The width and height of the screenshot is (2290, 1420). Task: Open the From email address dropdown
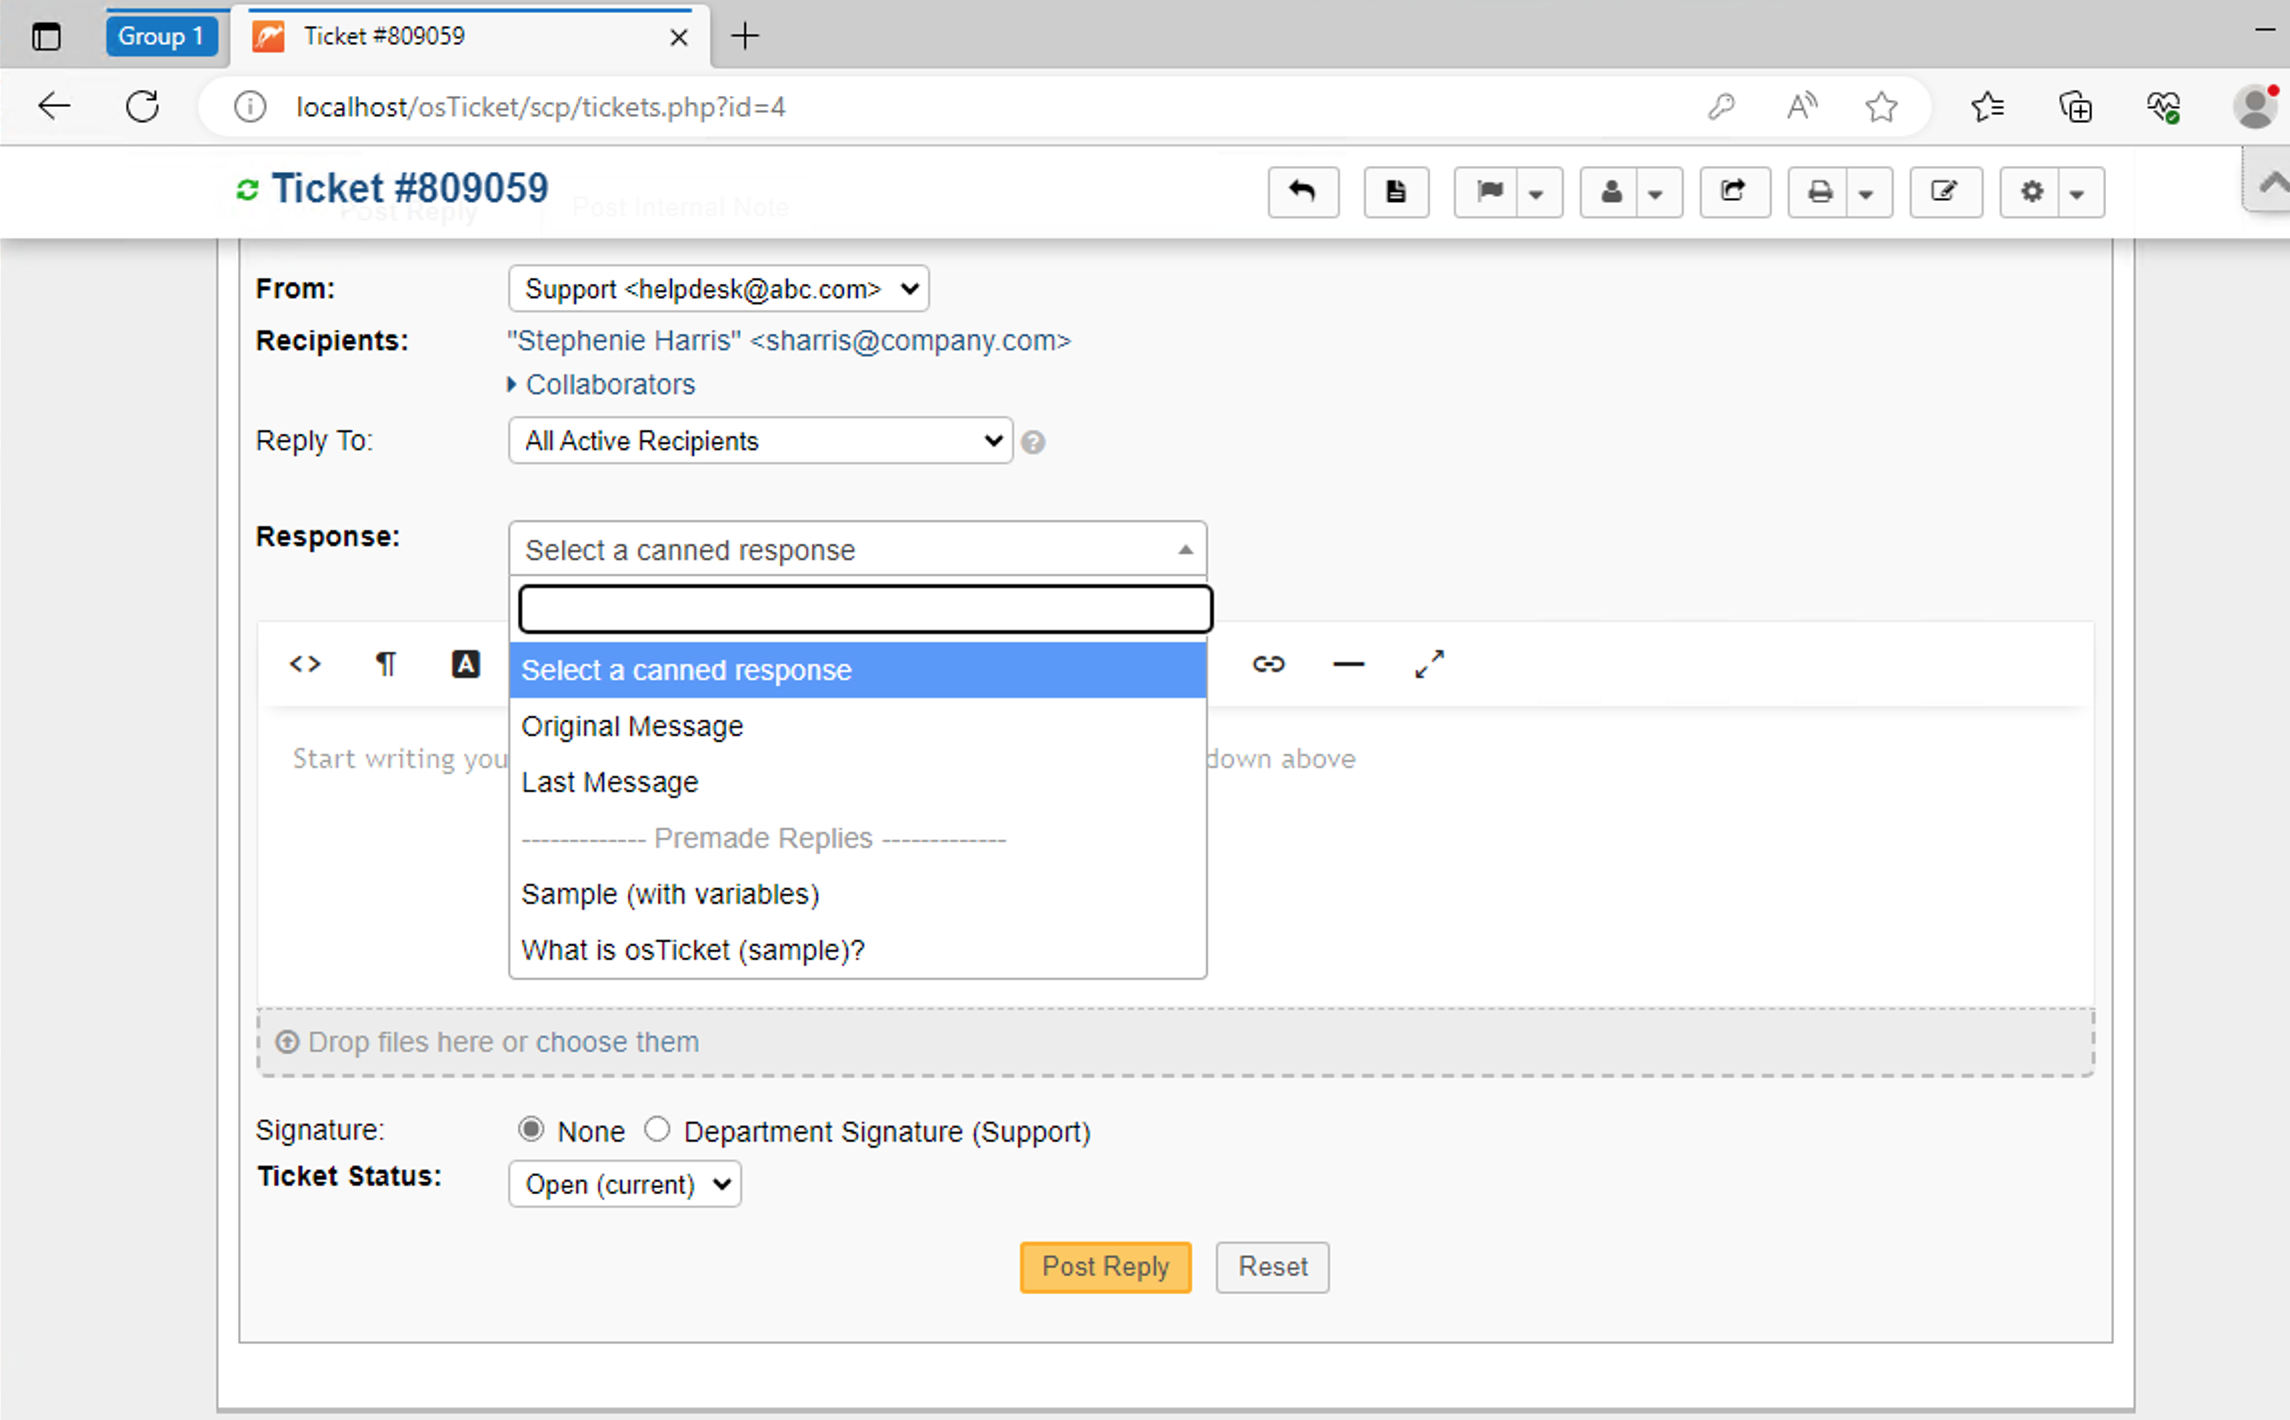pyautogui.click(x=718, y=289)
